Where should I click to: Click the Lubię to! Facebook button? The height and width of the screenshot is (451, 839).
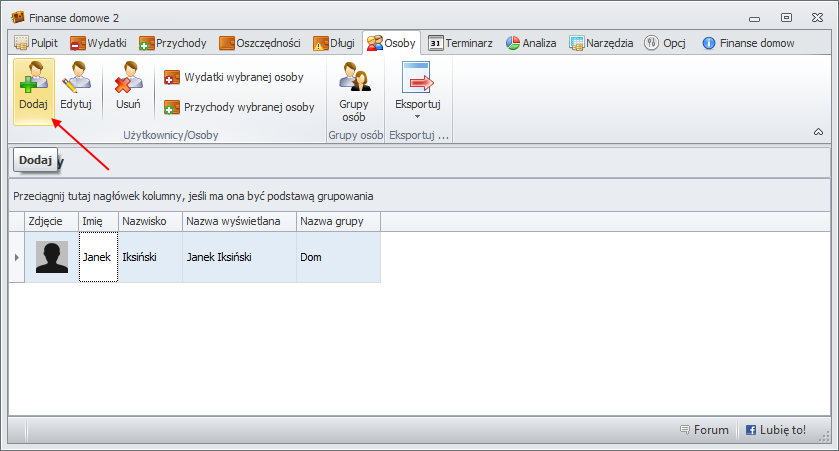click(x=776, y=430)
